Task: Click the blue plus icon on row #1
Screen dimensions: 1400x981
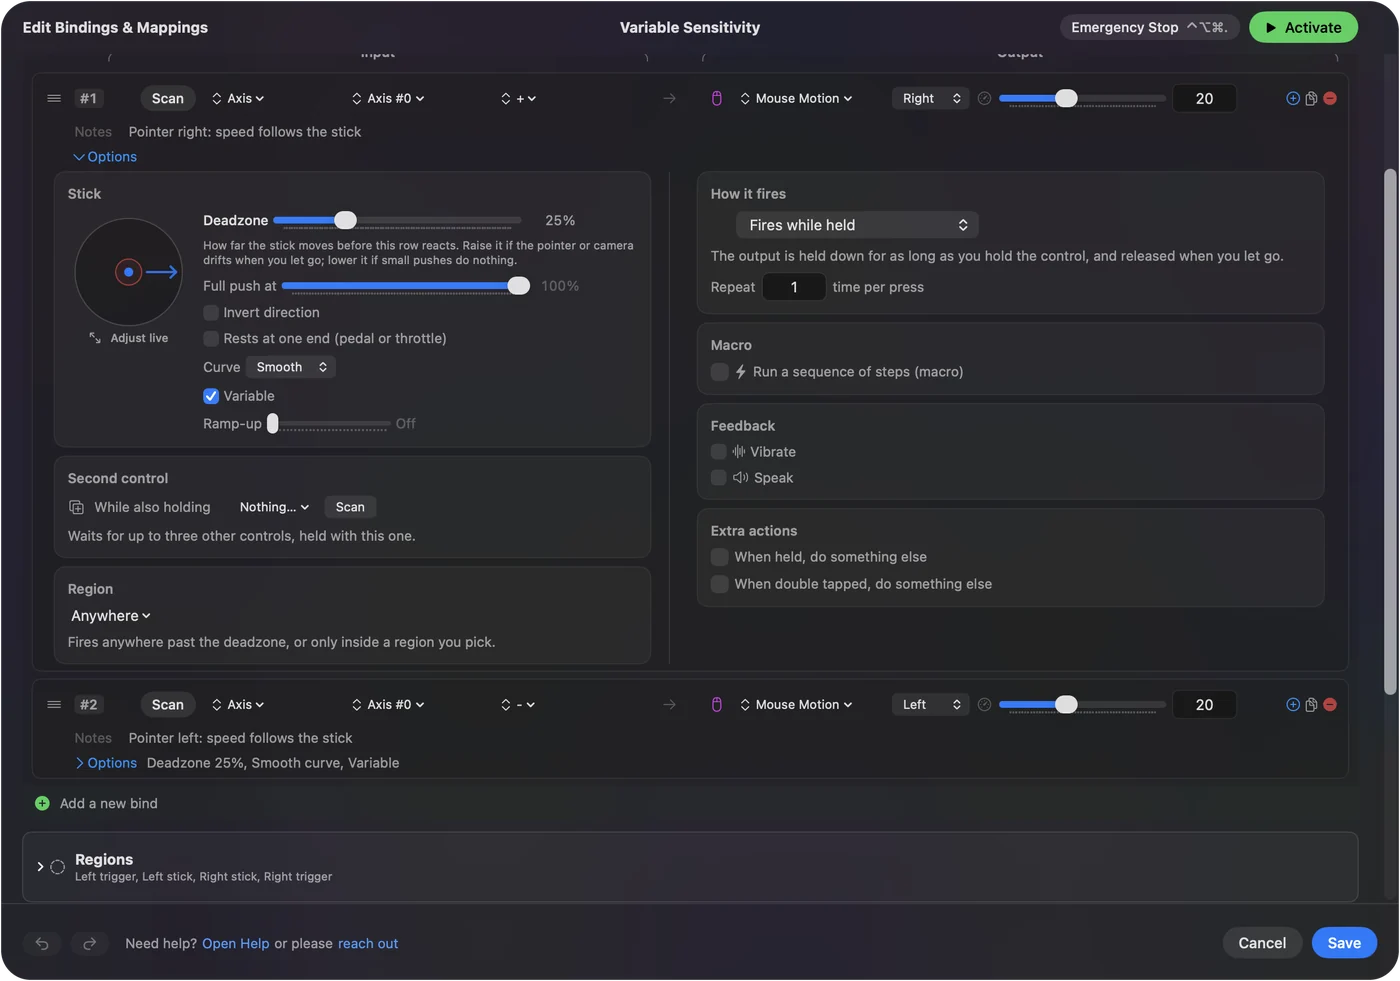Action: (x=1293, y=98)
